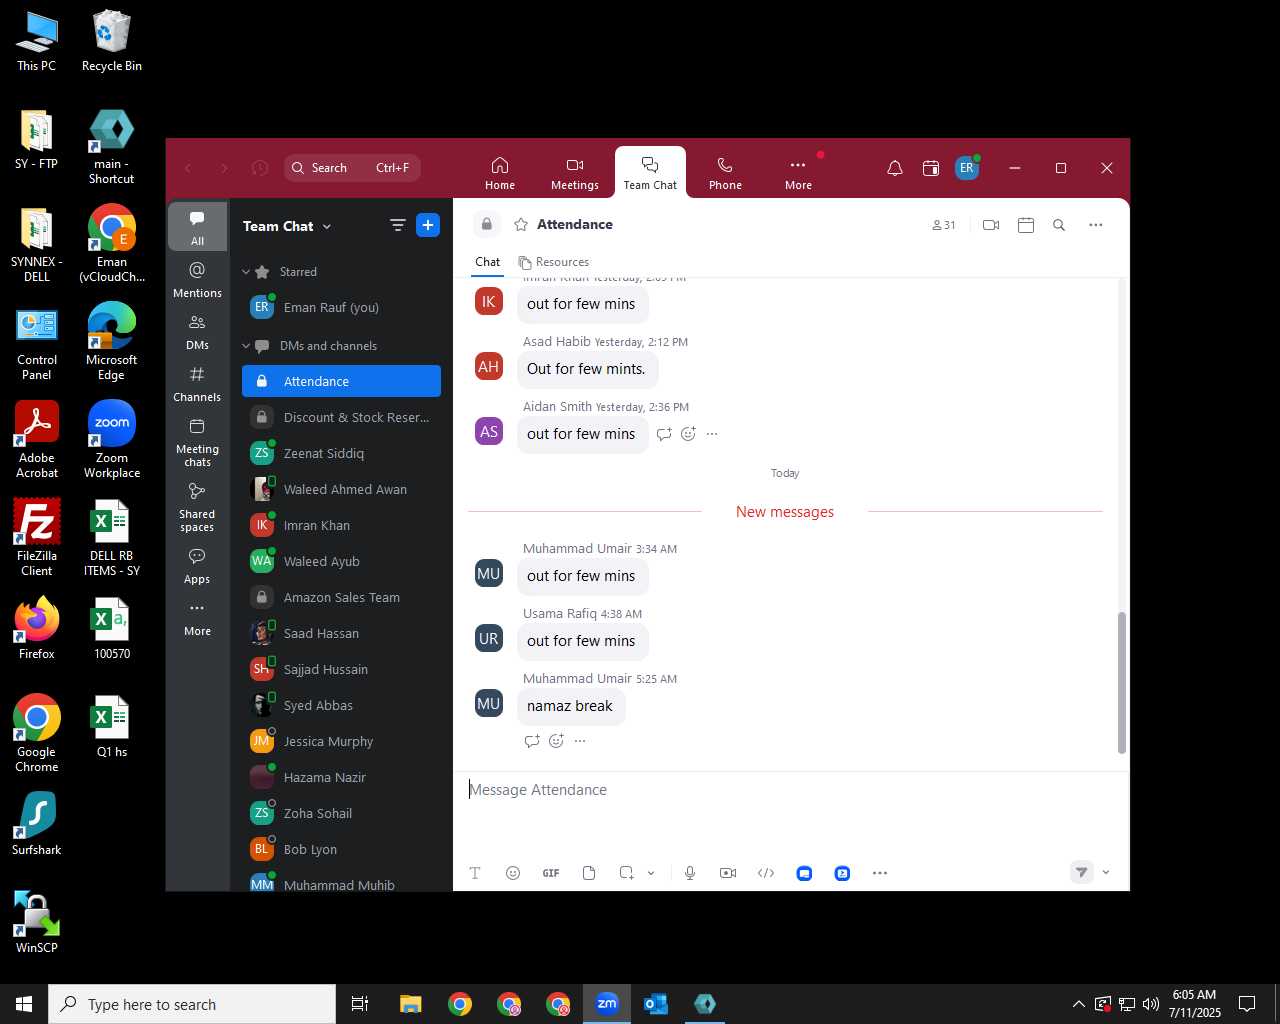The image size is (1280, 1024).
Task: Click the notifications bell icon
Action: pyautogui.click(x=895, y=168)
